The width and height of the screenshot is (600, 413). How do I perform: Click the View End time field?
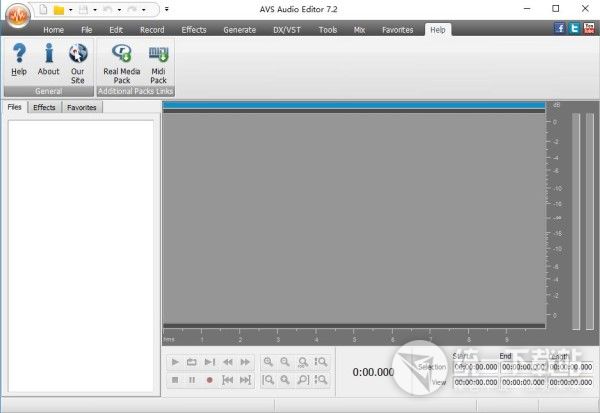click(523, 382)
